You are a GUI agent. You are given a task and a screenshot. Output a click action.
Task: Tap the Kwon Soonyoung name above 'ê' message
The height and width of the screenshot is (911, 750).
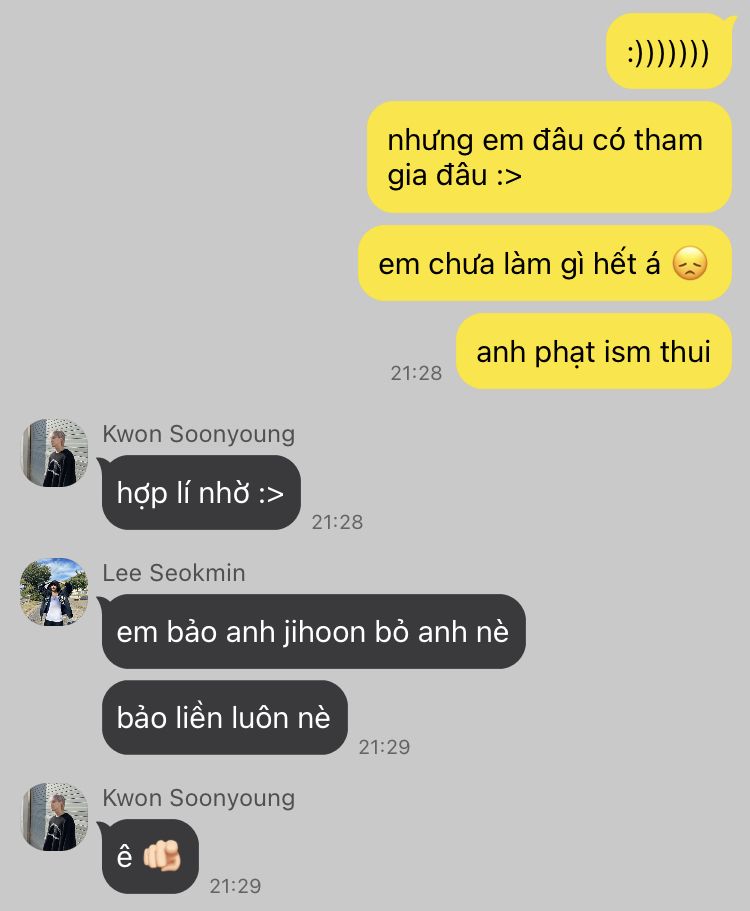coord(199,798)
